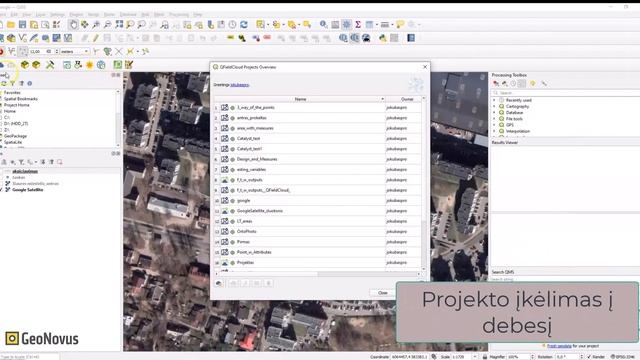Open the Settings menu

tap(58, 15)
